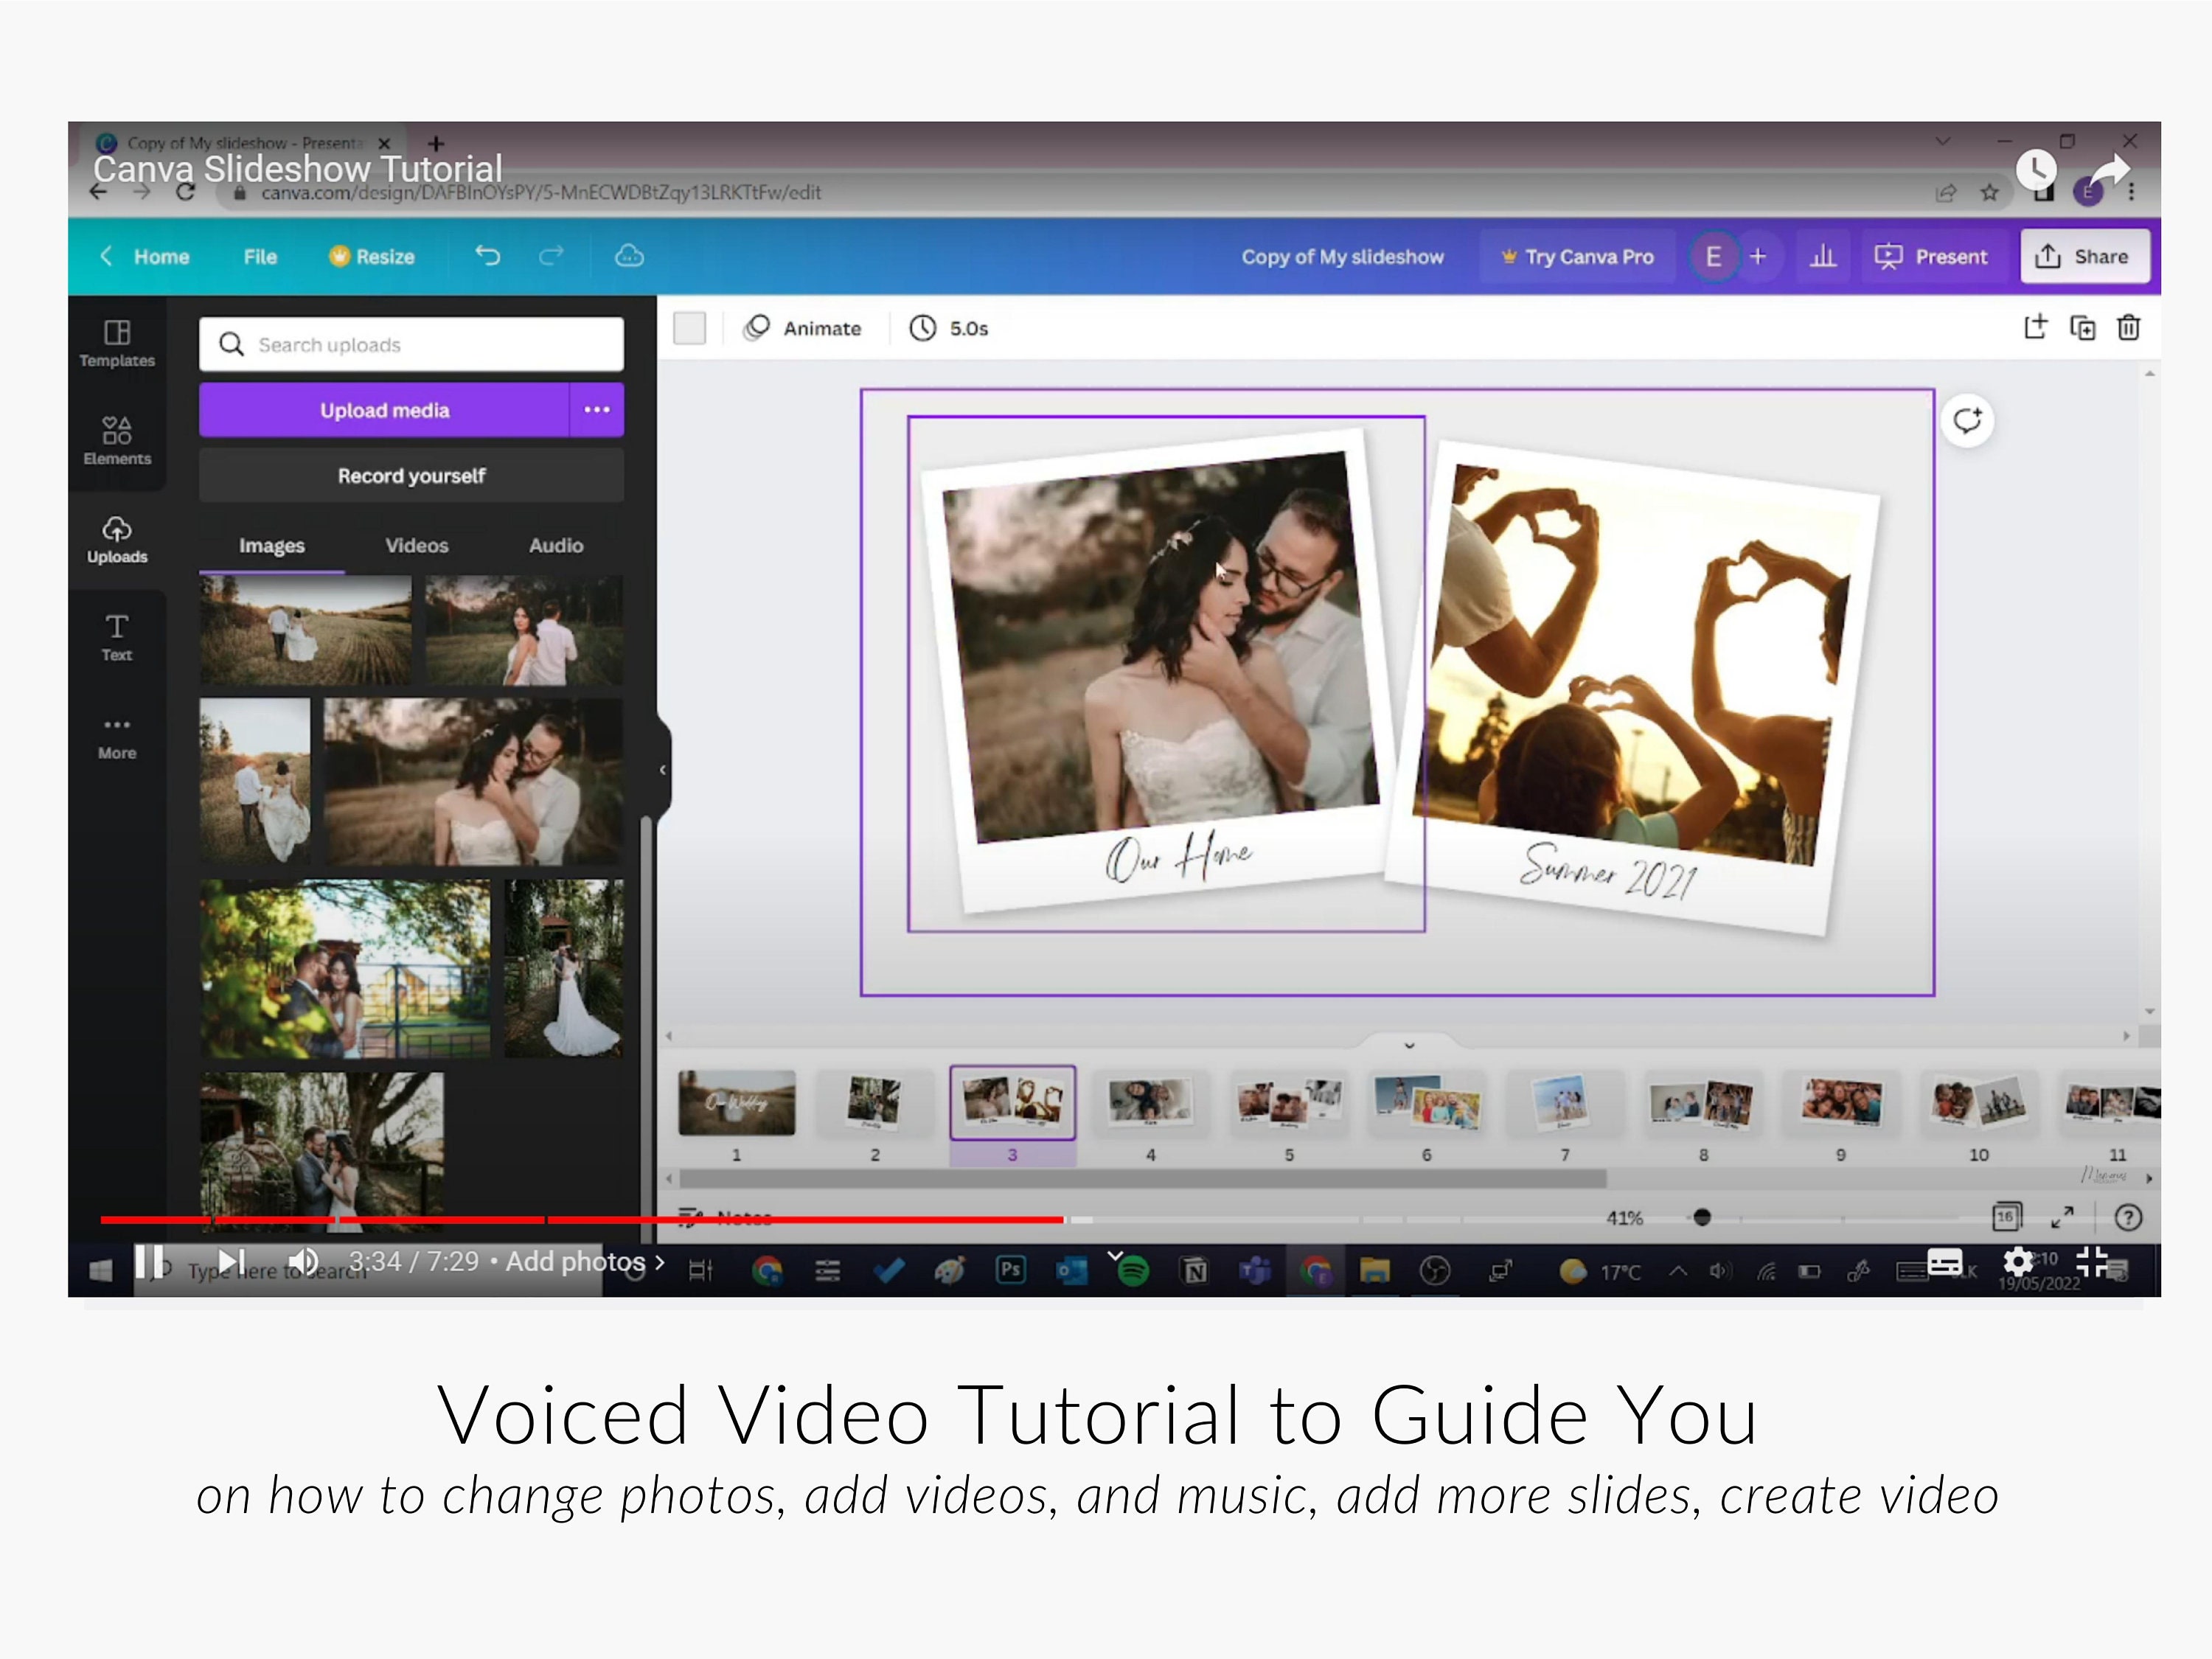Click the Windows Start button
Viewport: 2212px width, 1659px height.
click(100, 1271)
